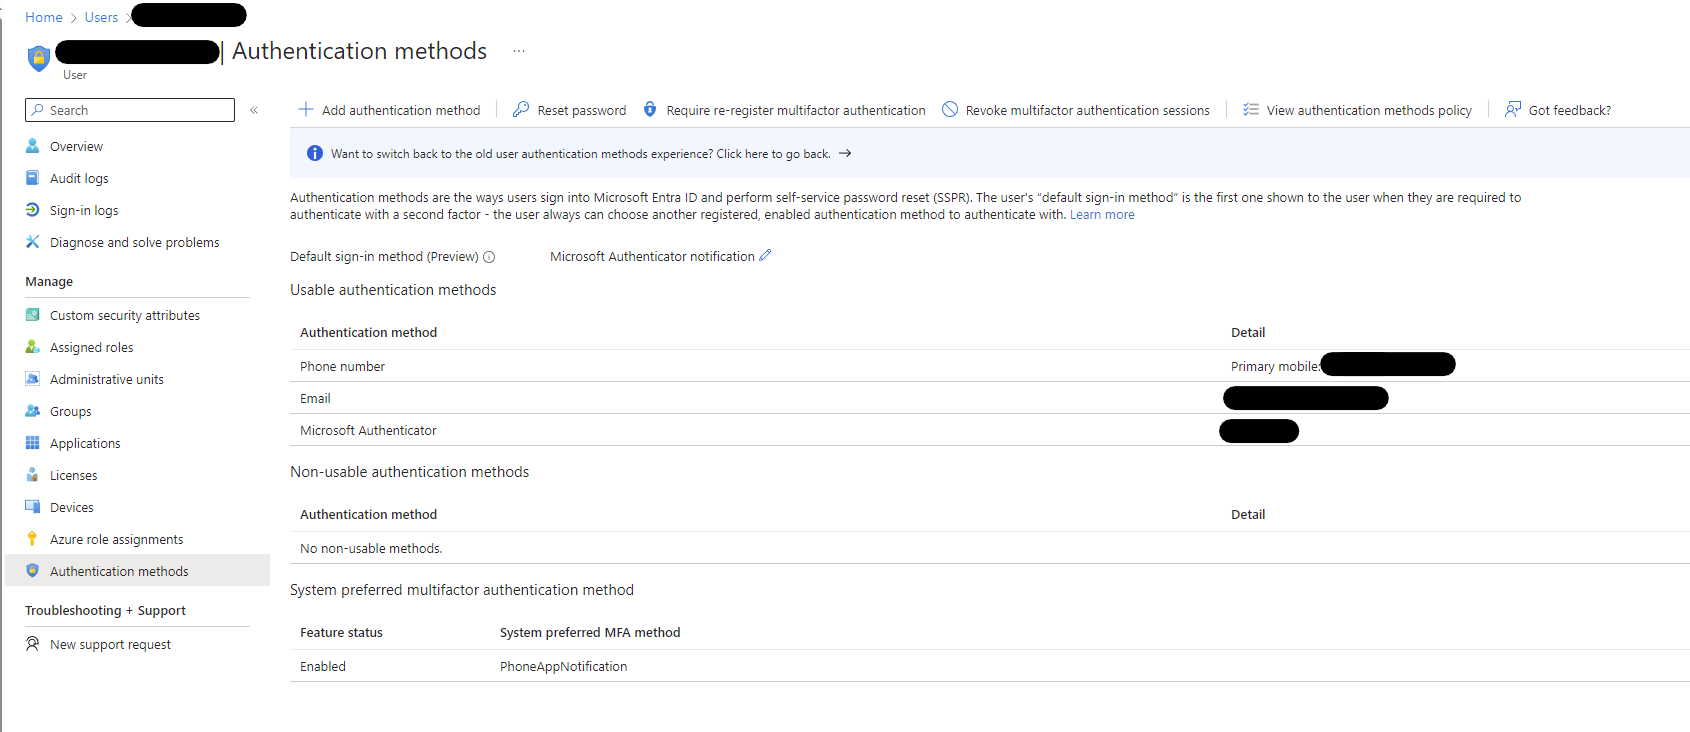The width and height of the screenshot is (1690, 732).
Task: Click the Diagnose and solve problems wrench icon
Action: (33, 242)
